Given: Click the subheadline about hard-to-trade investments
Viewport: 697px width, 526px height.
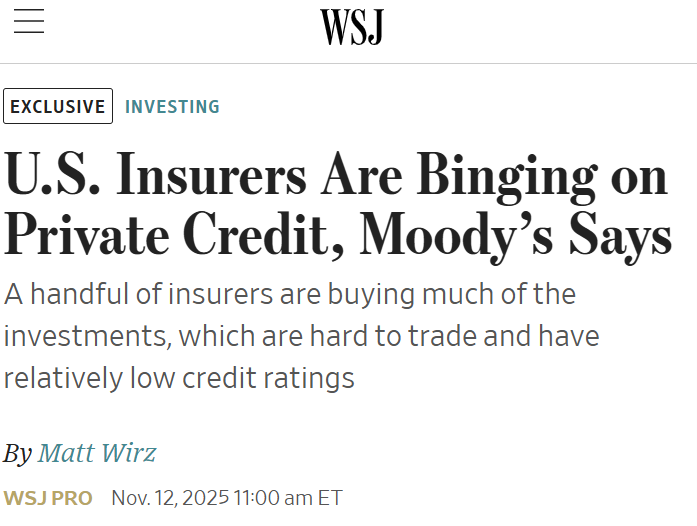Looking at the screenshot, I should click(x=301, y=336).
